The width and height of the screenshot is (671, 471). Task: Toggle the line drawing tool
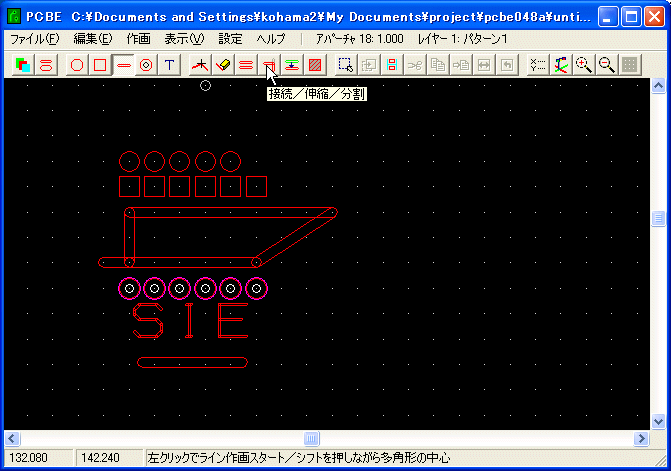[124, 65]
